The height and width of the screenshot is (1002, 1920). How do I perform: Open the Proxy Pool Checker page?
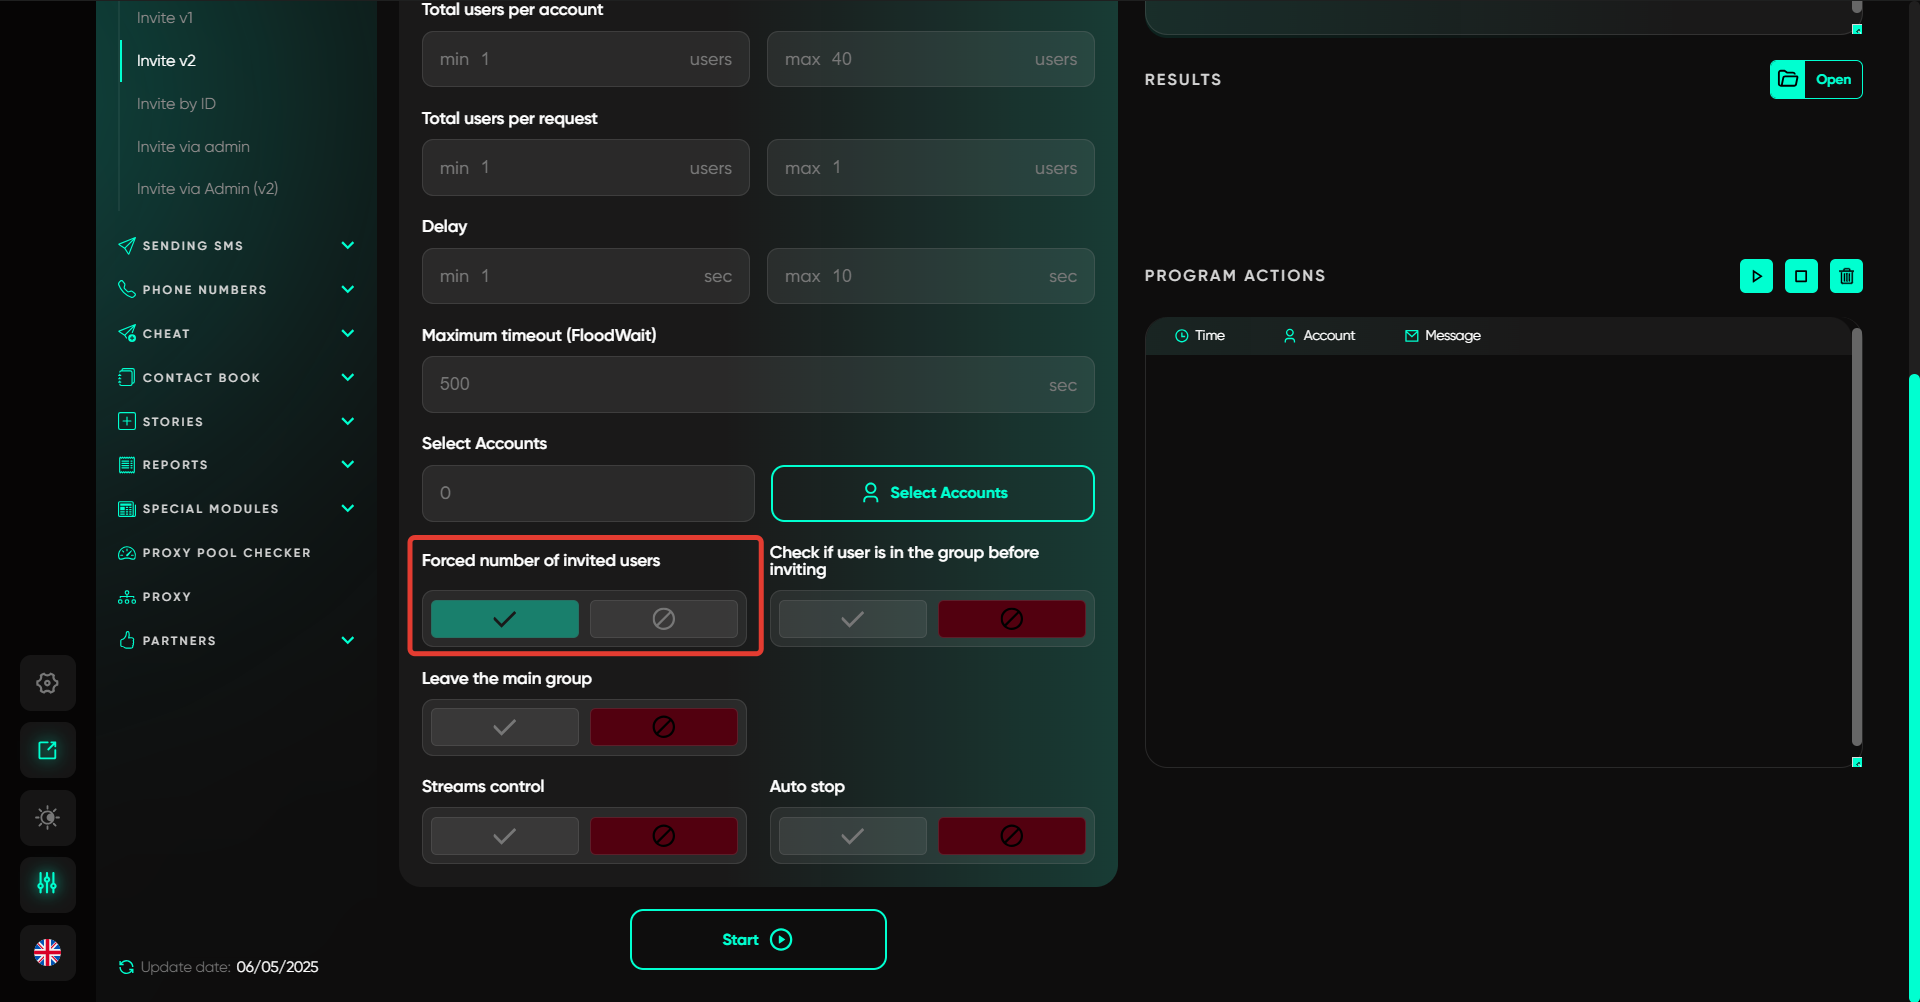click(x=226, y=553)
